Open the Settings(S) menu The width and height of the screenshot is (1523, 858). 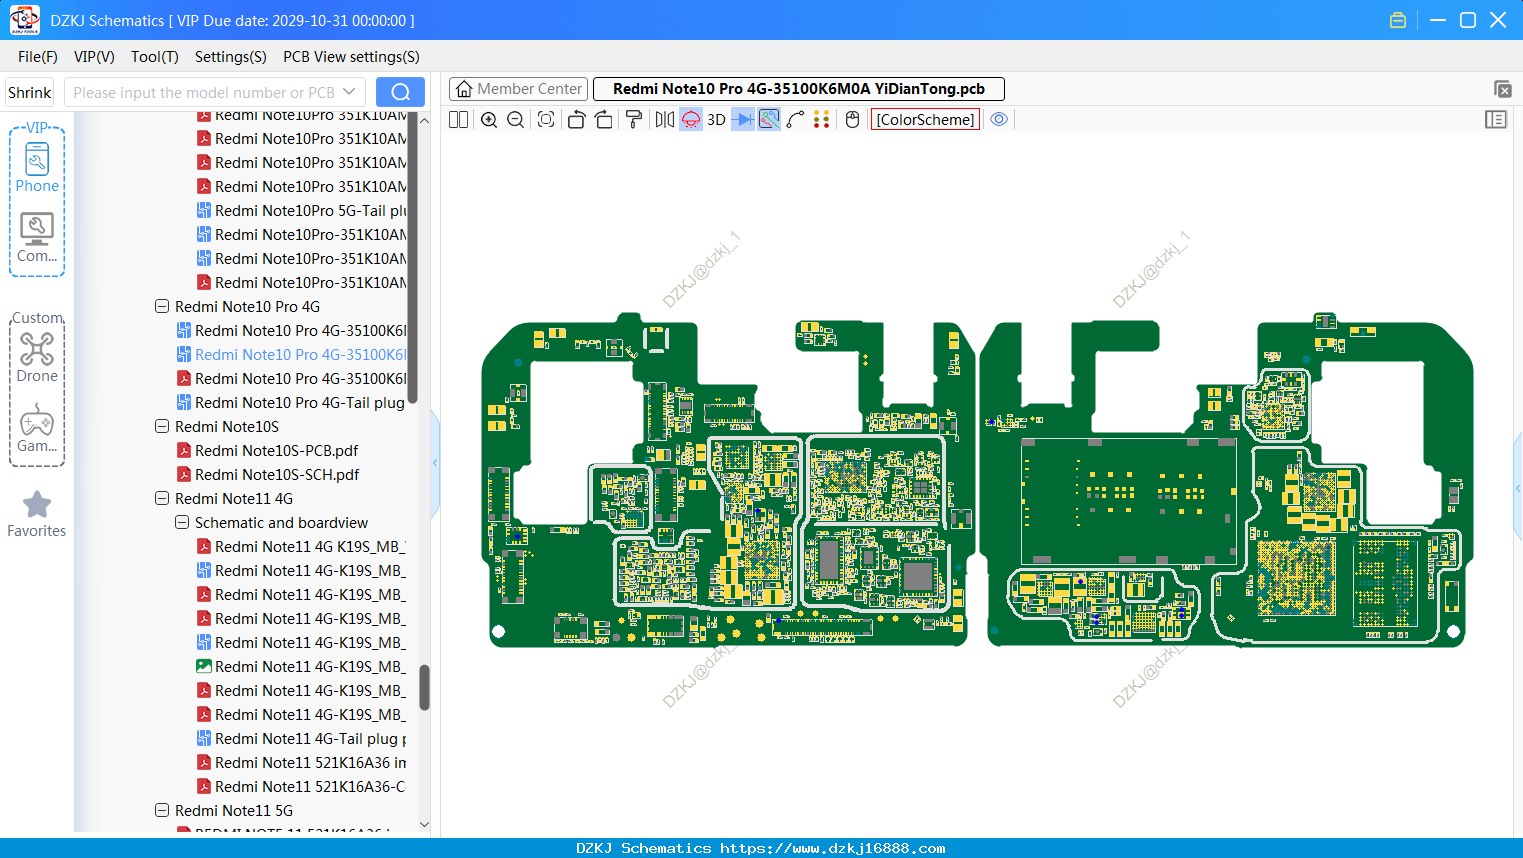click(x=231, y=57)
